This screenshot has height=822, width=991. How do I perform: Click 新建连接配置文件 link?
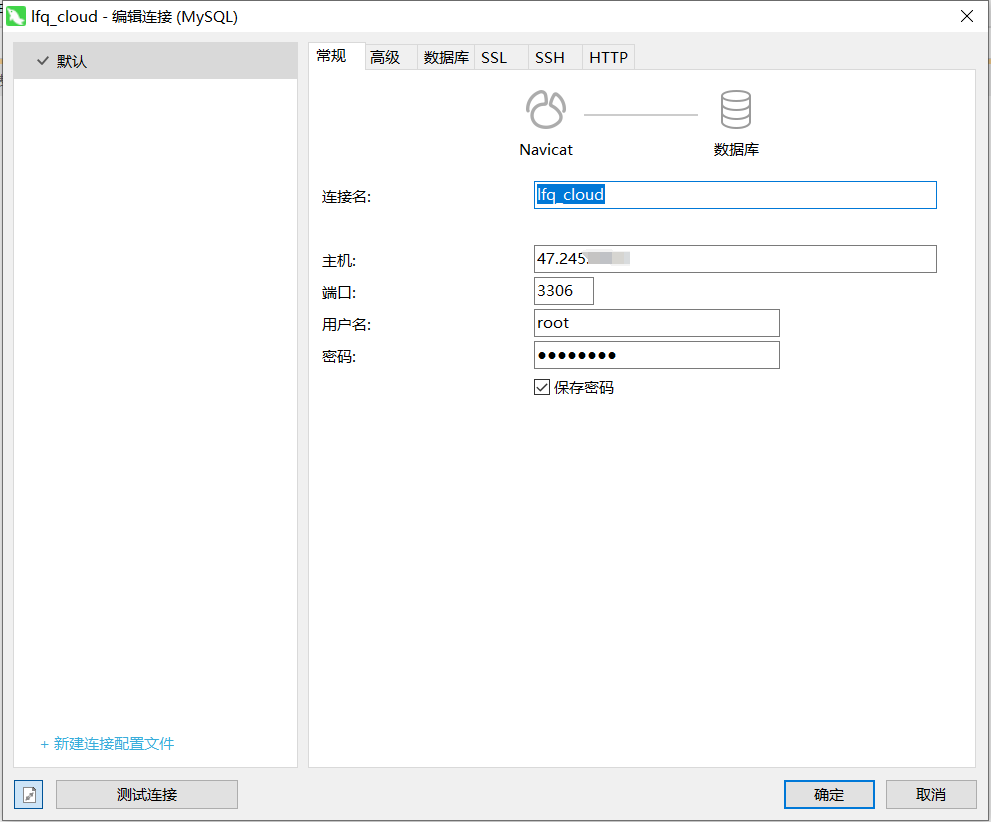(107, 744)
